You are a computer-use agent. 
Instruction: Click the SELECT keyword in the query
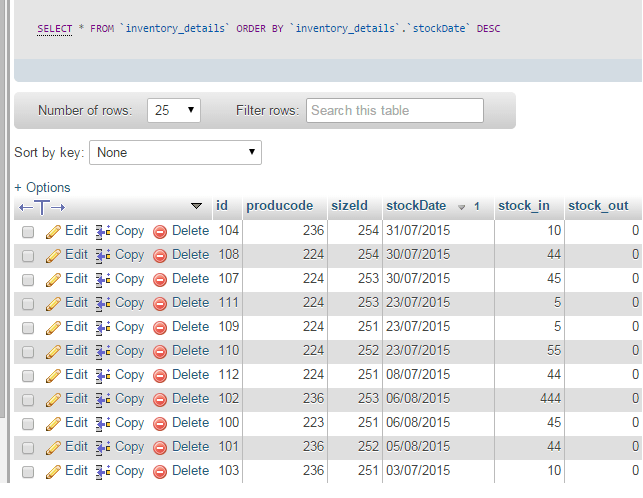[x=55, y=29]
